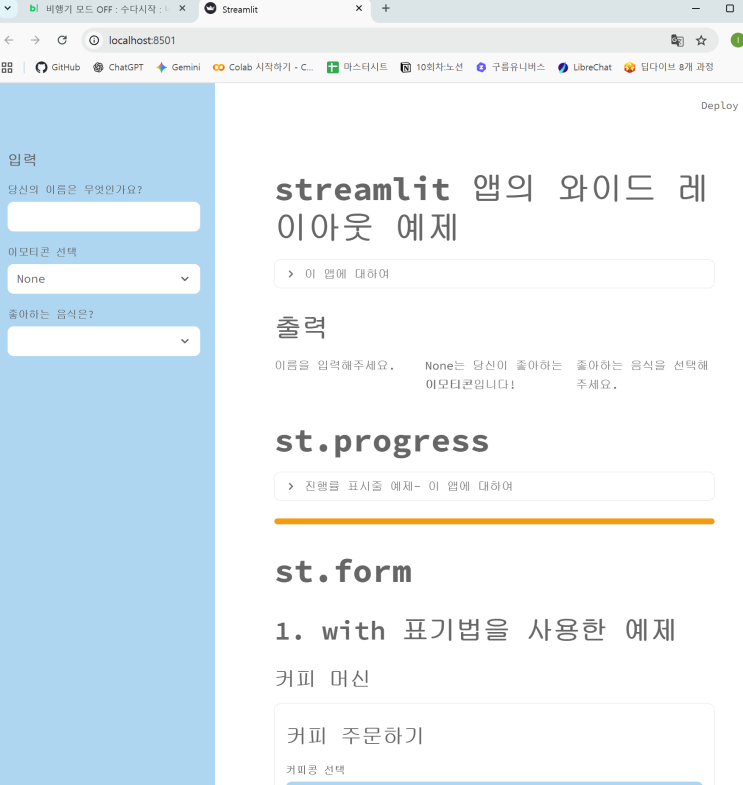Click the 커피 머신 subheading
This screenshot has height=785, width=743.
point(322,679)
